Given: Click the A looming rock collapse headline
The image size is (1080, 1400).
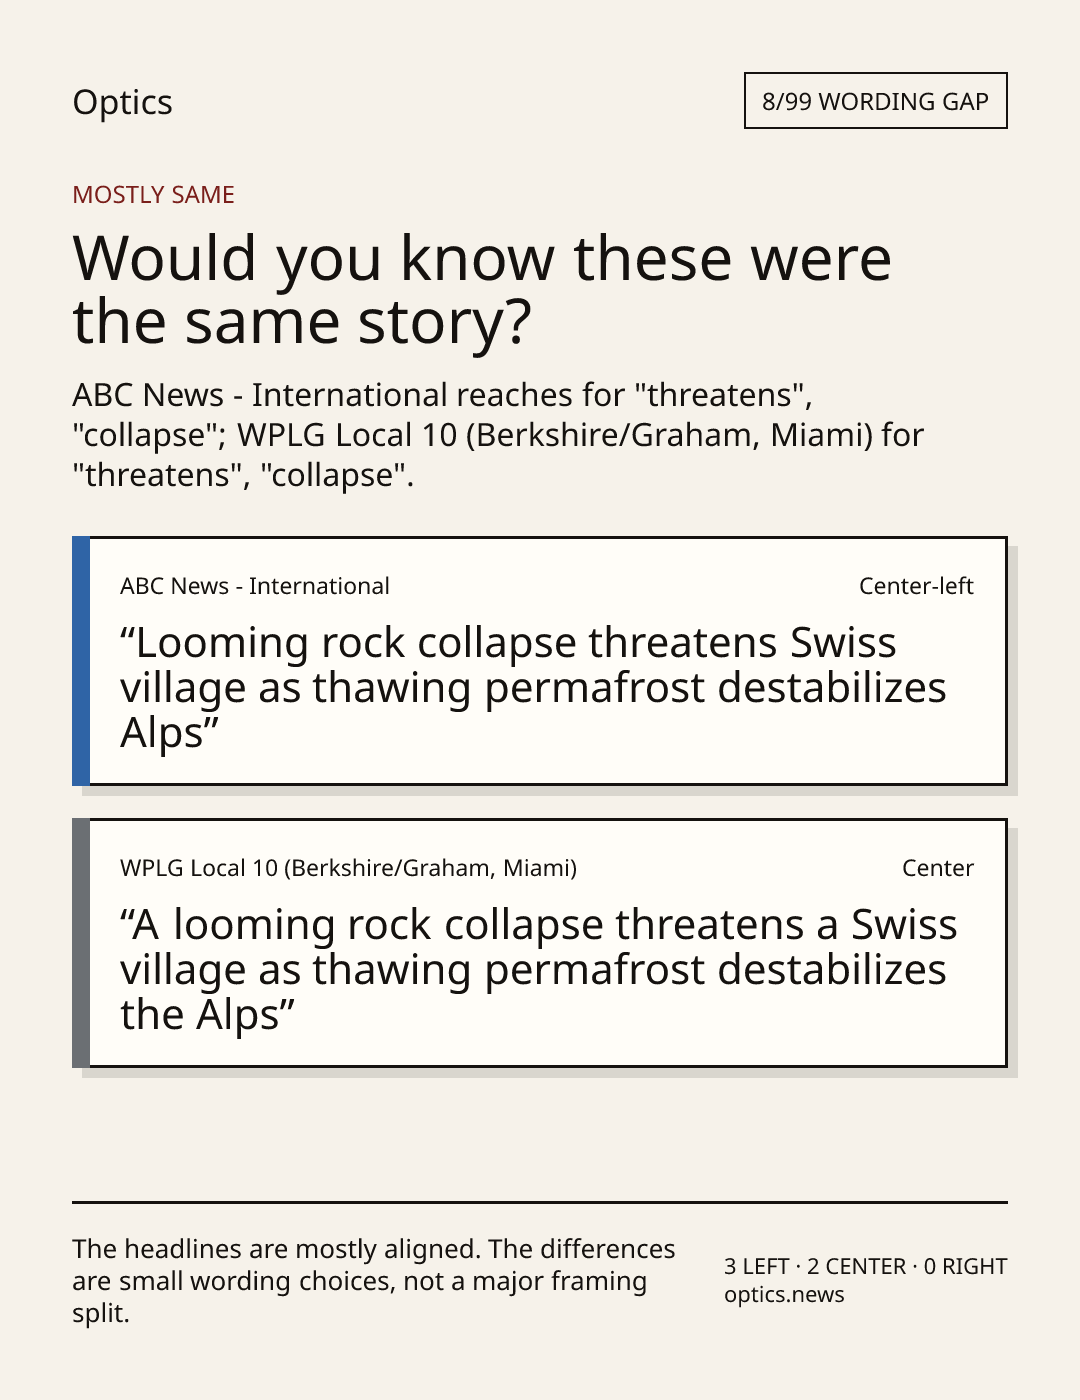Looking at the screenshot, I should pyautogui.click(x=538, y=970).
